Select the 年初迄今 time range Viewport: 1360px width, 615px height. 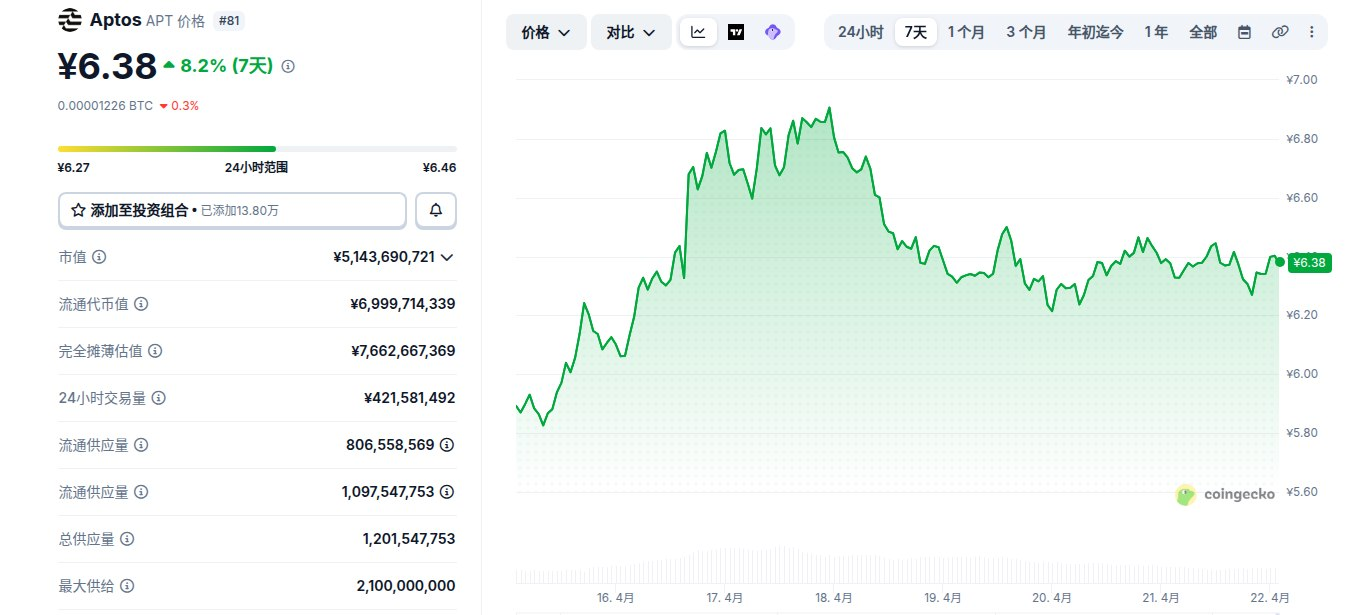pos(1095,32)
